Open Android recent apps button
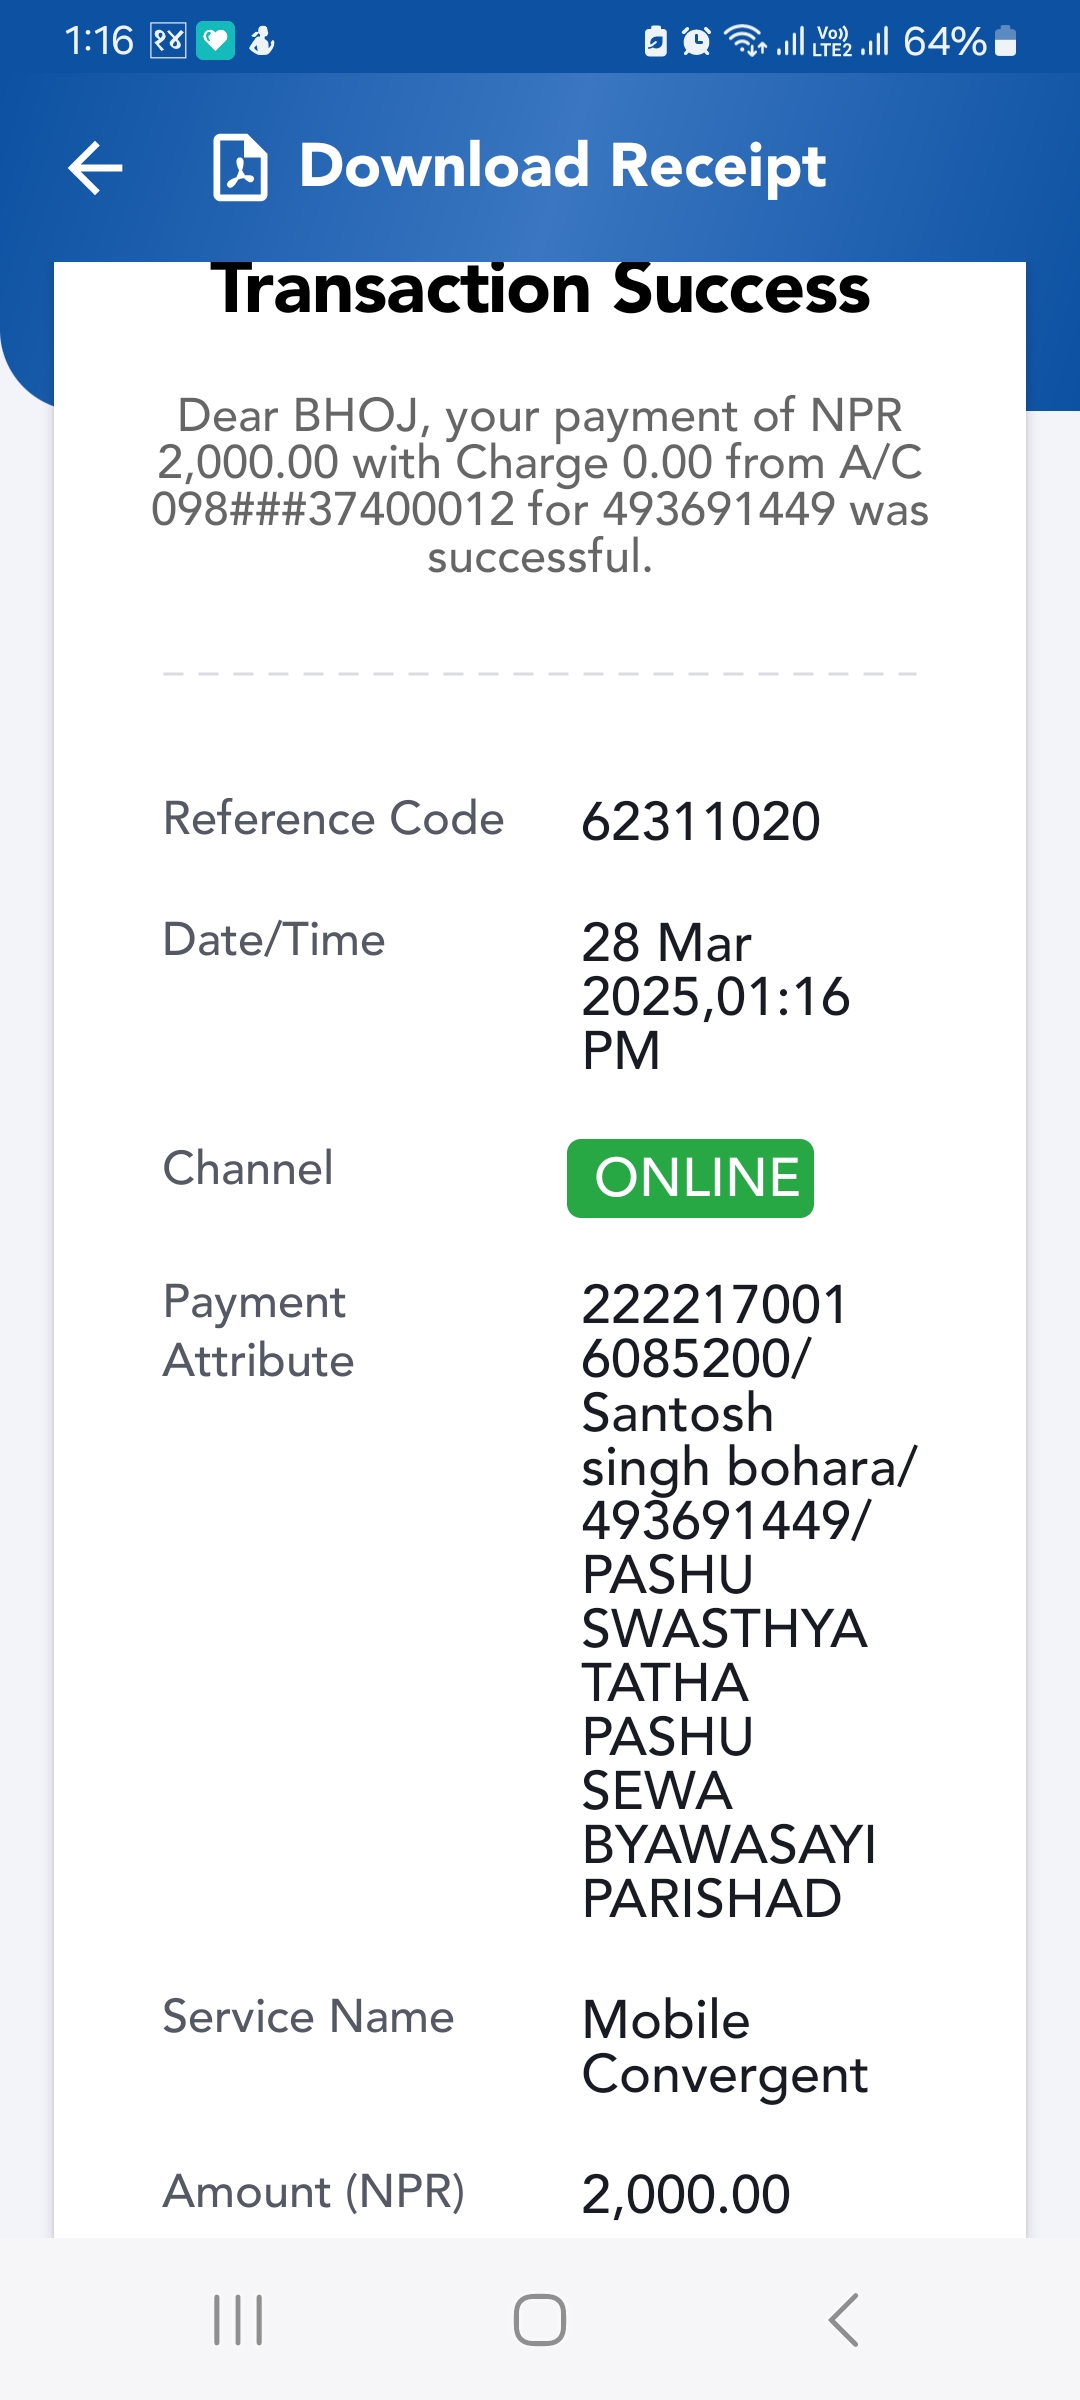The height and width of the screenshot is (2400, 1080). [238, 2319]
